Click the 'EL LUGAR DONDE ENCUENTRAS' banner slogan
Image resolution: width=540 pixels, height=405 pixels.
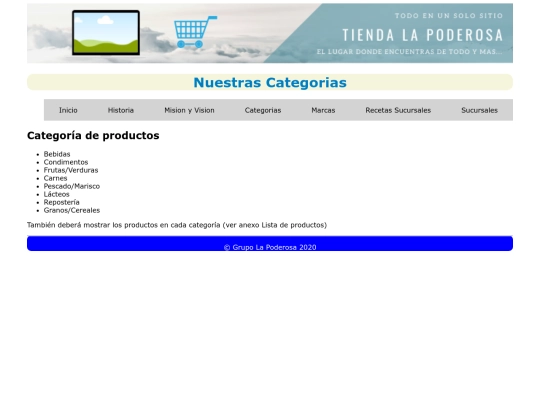[x=409, y=52]
